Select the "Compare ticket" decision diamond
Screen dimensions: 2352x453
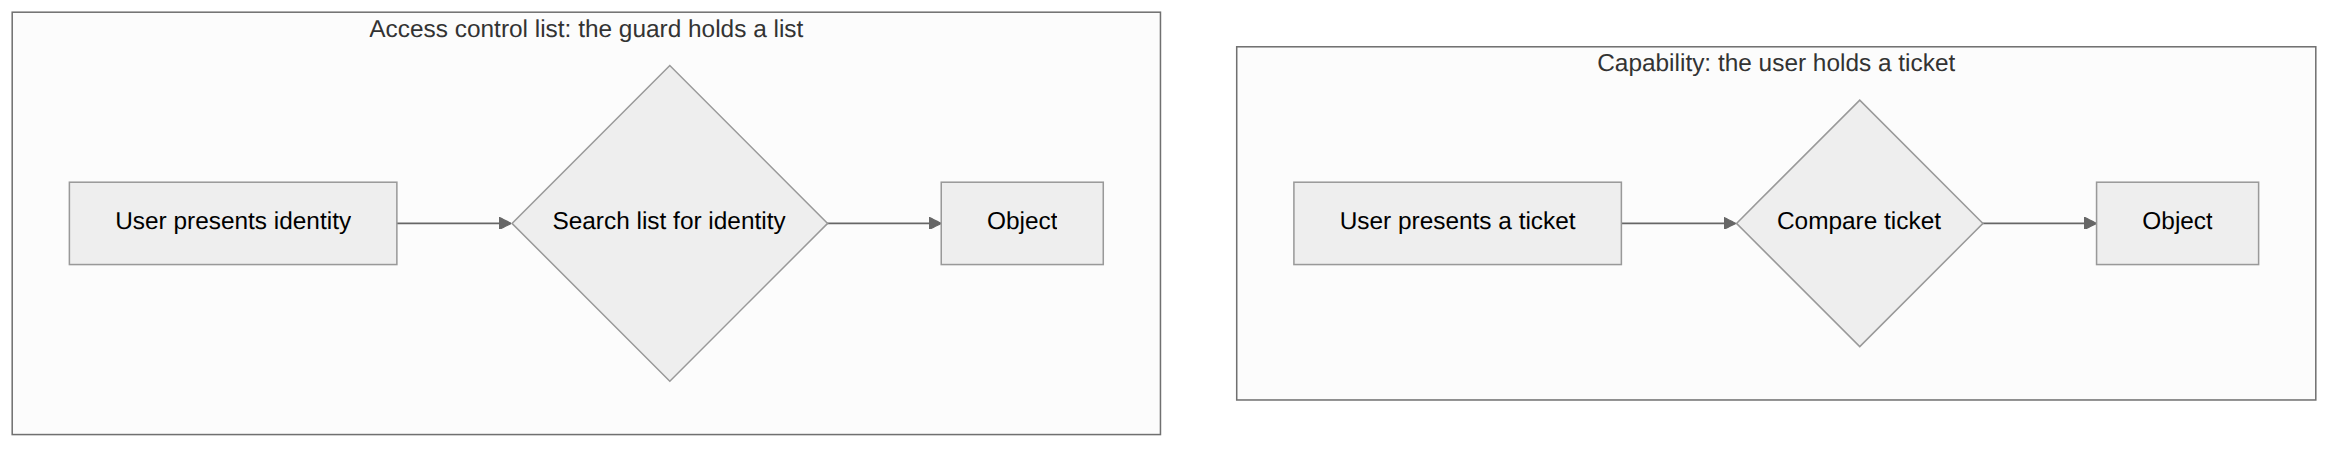(x=1859, y=223)
